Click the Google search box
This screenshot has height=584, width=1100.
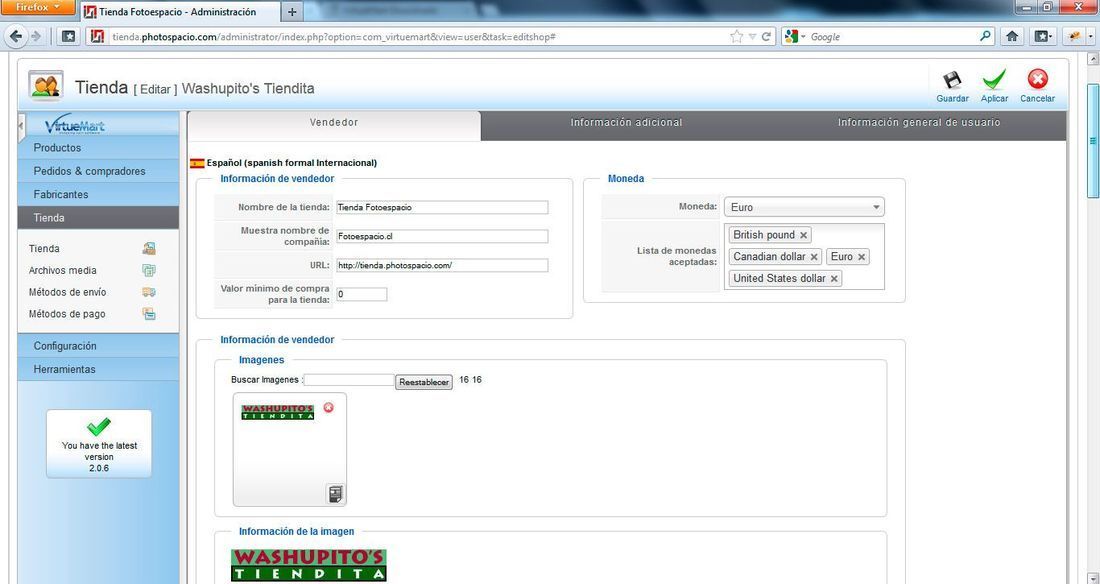(x=892, y=36)
